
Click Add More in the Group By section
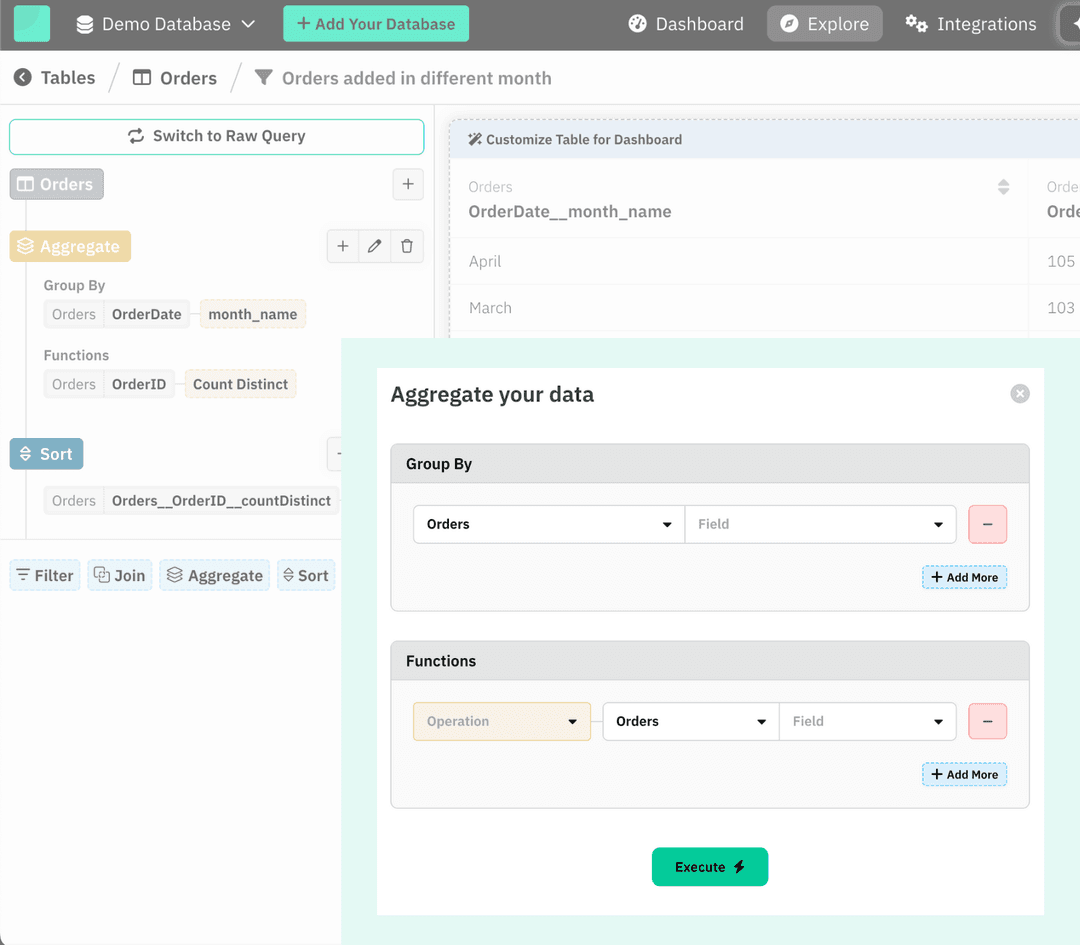(964, 577)
